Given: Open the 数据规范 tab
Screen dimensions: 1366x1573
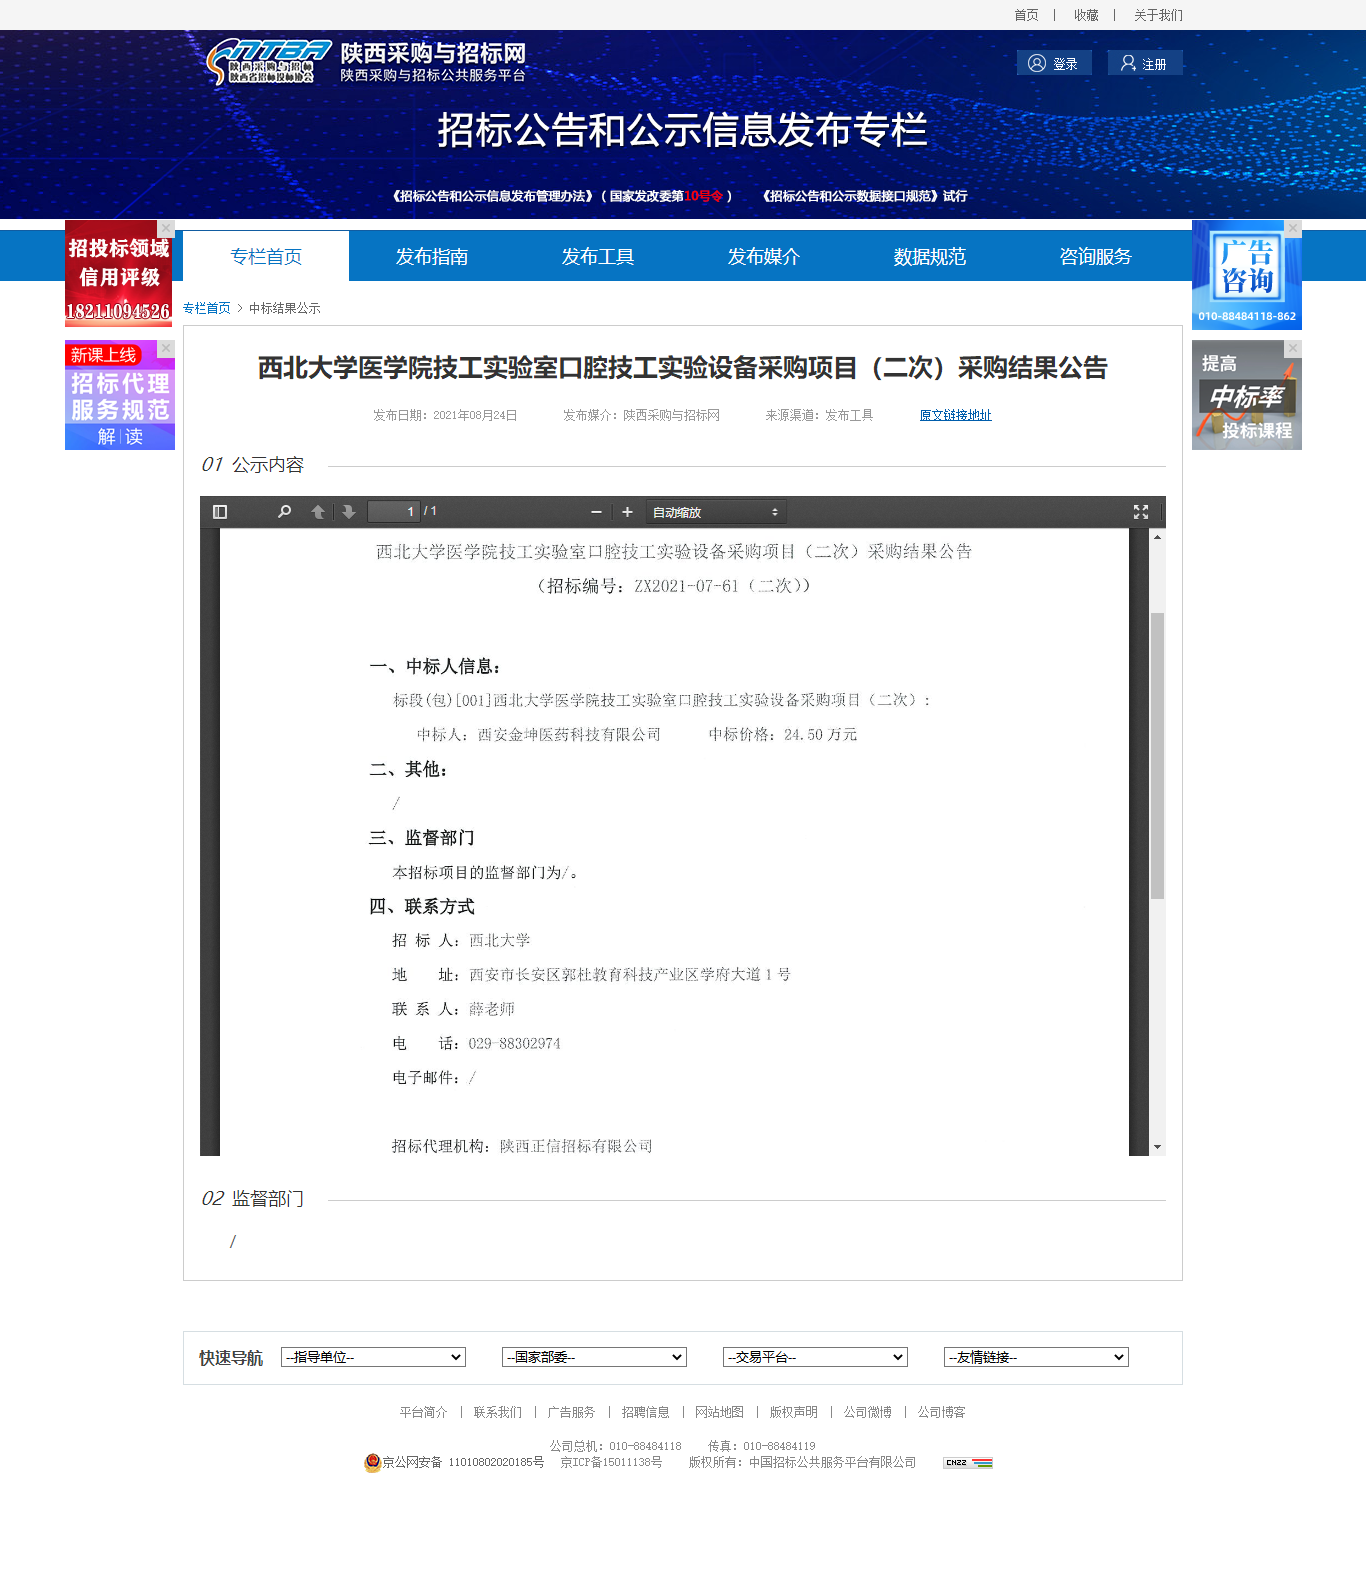Looking at the screenshot, I should click(930, 257).
